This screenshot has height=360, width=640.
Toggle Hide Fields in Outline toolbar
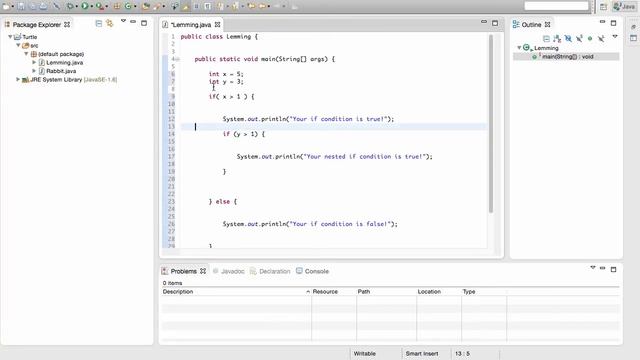point(568,38)
